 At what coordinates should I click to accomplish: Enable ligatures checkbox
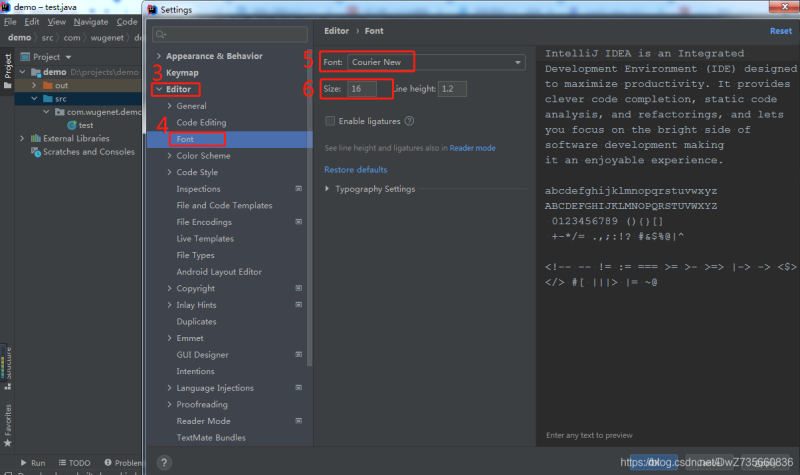click(330, 121)
